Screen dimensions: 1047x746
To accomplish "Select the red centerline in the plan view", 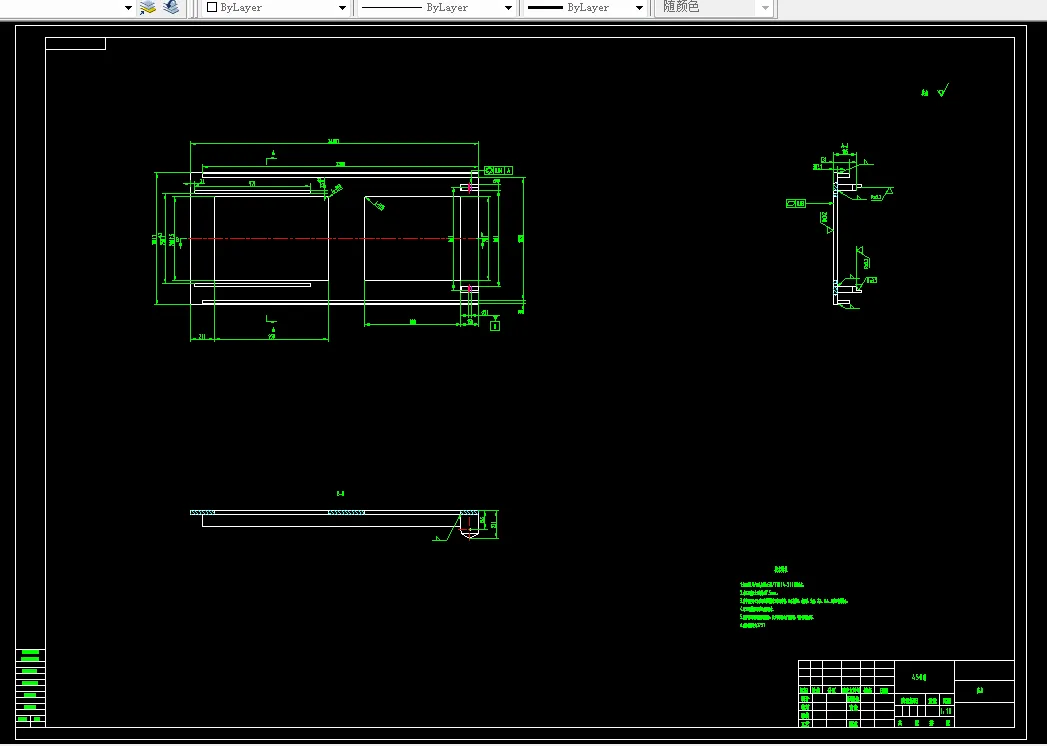I will click(334, 238).
